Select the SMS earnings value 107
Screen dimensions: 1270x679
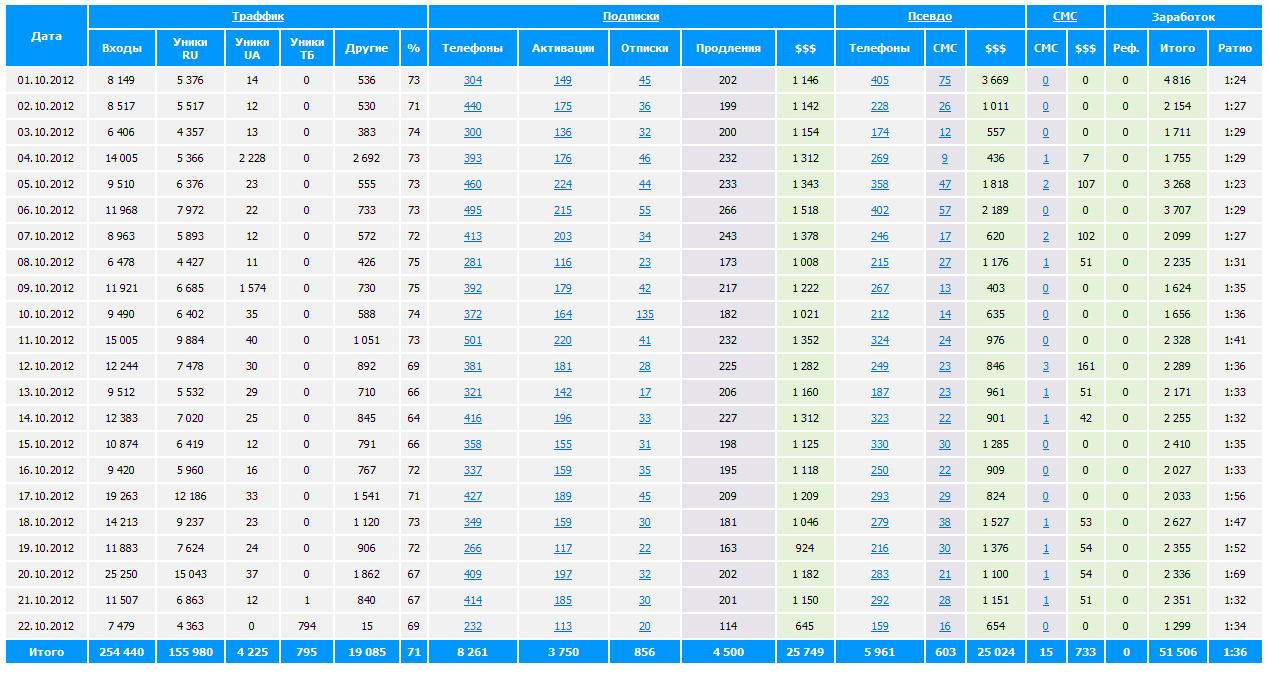pyautogui.click(x=1085, y=184)
